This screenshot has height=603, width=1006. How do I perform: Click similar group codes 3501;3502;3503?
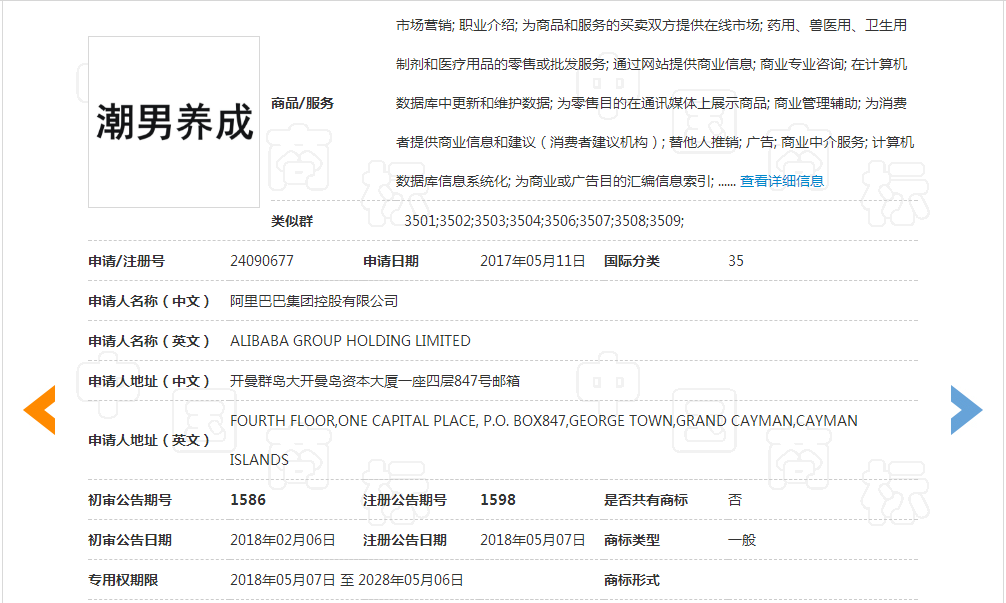[544, 221]
